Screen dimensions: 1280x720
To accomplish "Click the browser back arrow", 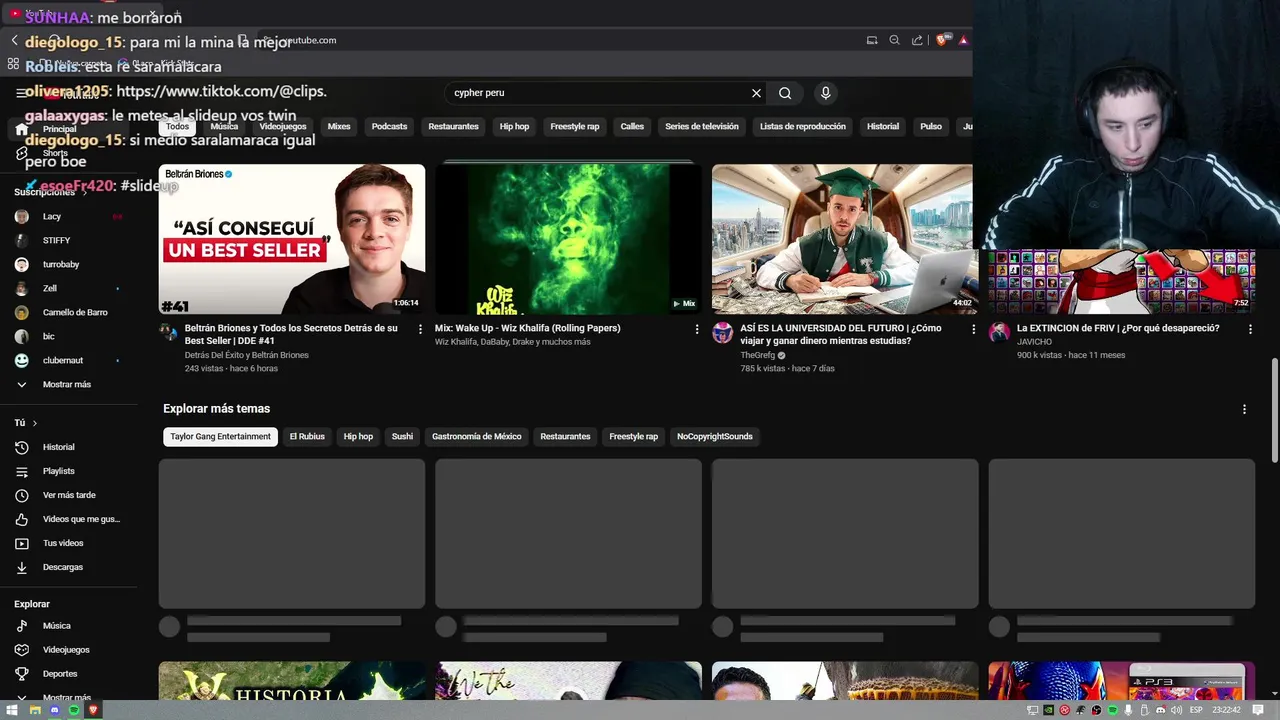I will pos(14,41).
